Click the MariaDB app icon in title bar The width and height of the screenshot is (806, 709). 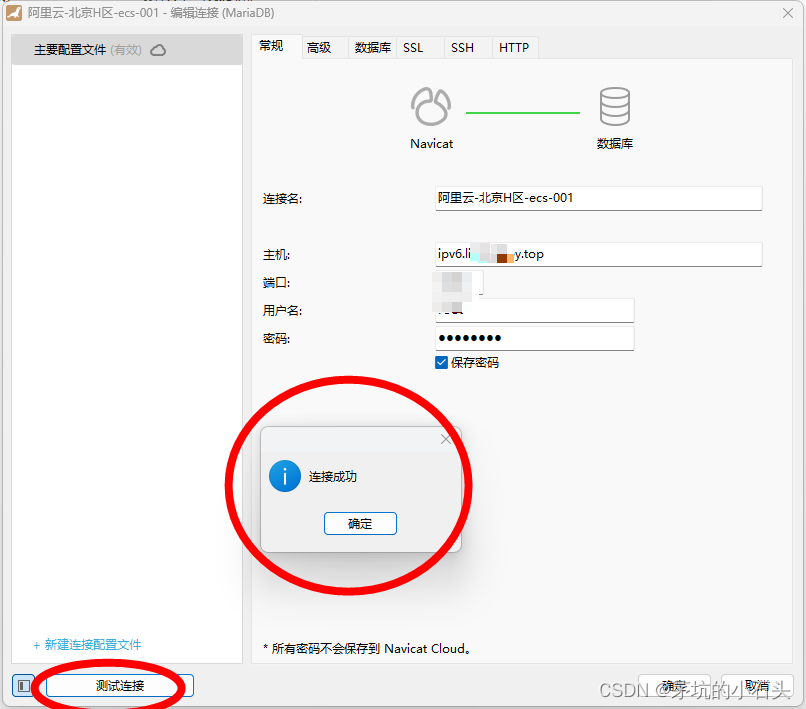tap(14, 13)
